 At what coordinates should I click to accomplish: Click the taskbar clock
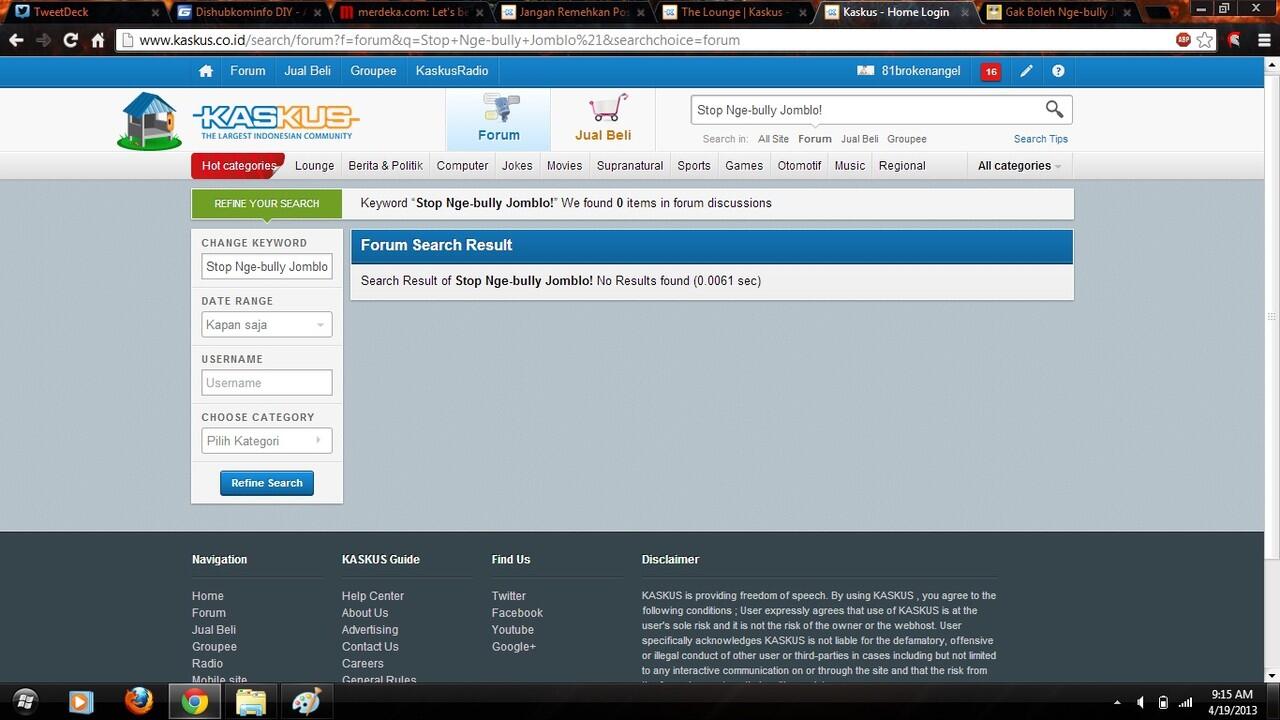(x=1231, y=702)
